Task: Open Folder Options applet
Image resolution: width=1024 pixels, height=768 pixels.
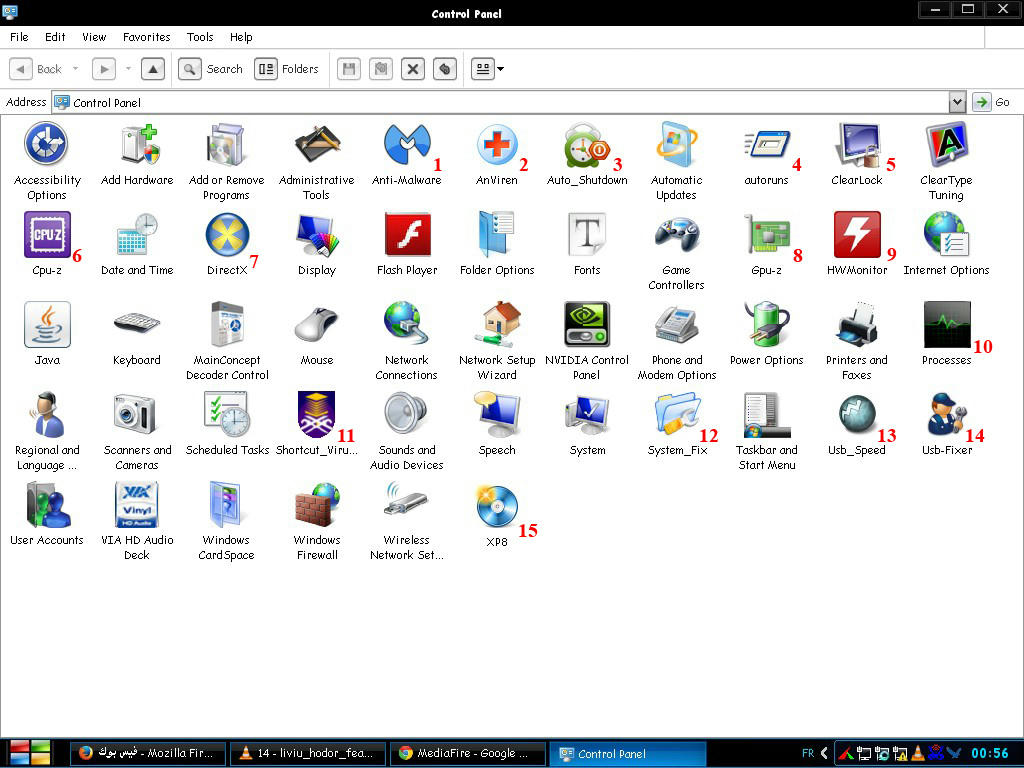Action: coord(496,234)
